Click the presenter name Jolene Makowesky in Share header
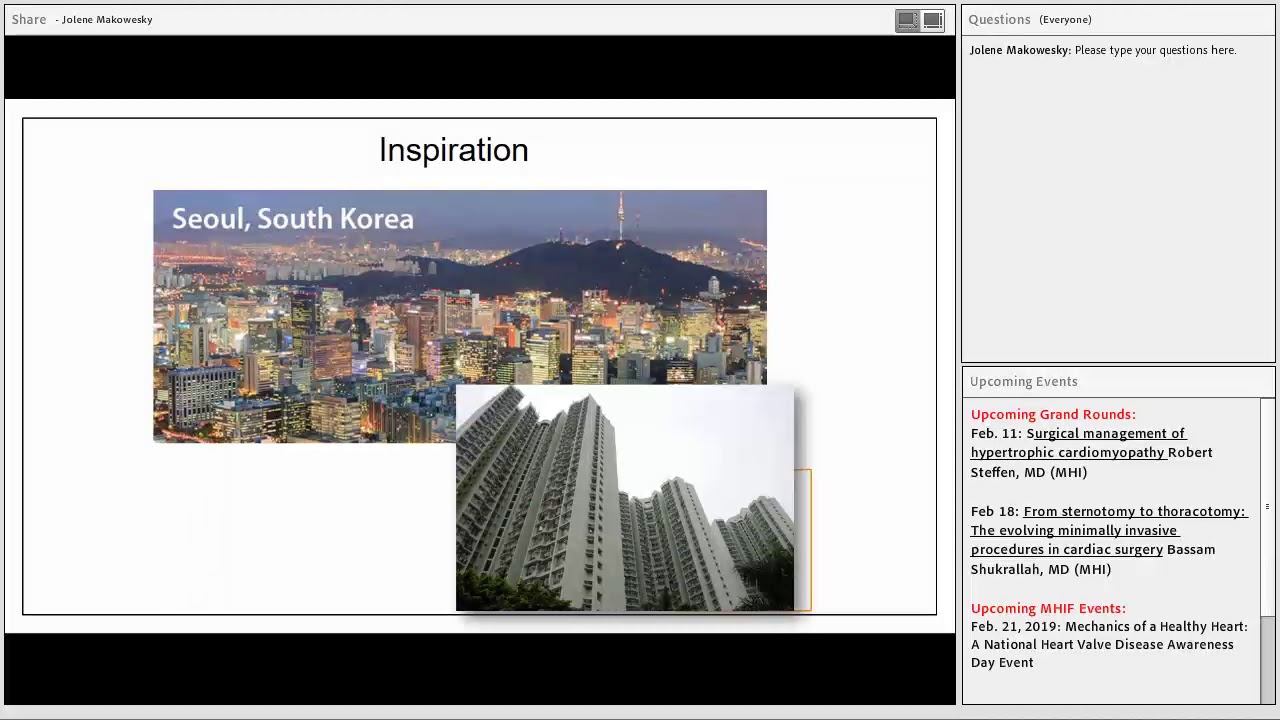This screenshot has height=720, width=1280. (107, 20)
